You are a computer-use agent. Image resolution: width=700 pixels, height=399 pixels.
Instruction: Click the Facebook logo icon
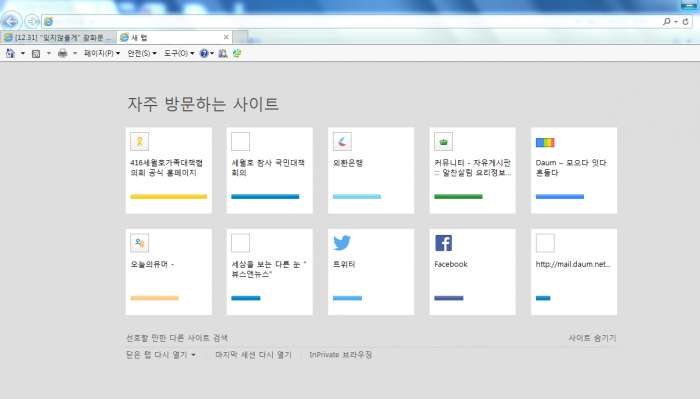443,243
